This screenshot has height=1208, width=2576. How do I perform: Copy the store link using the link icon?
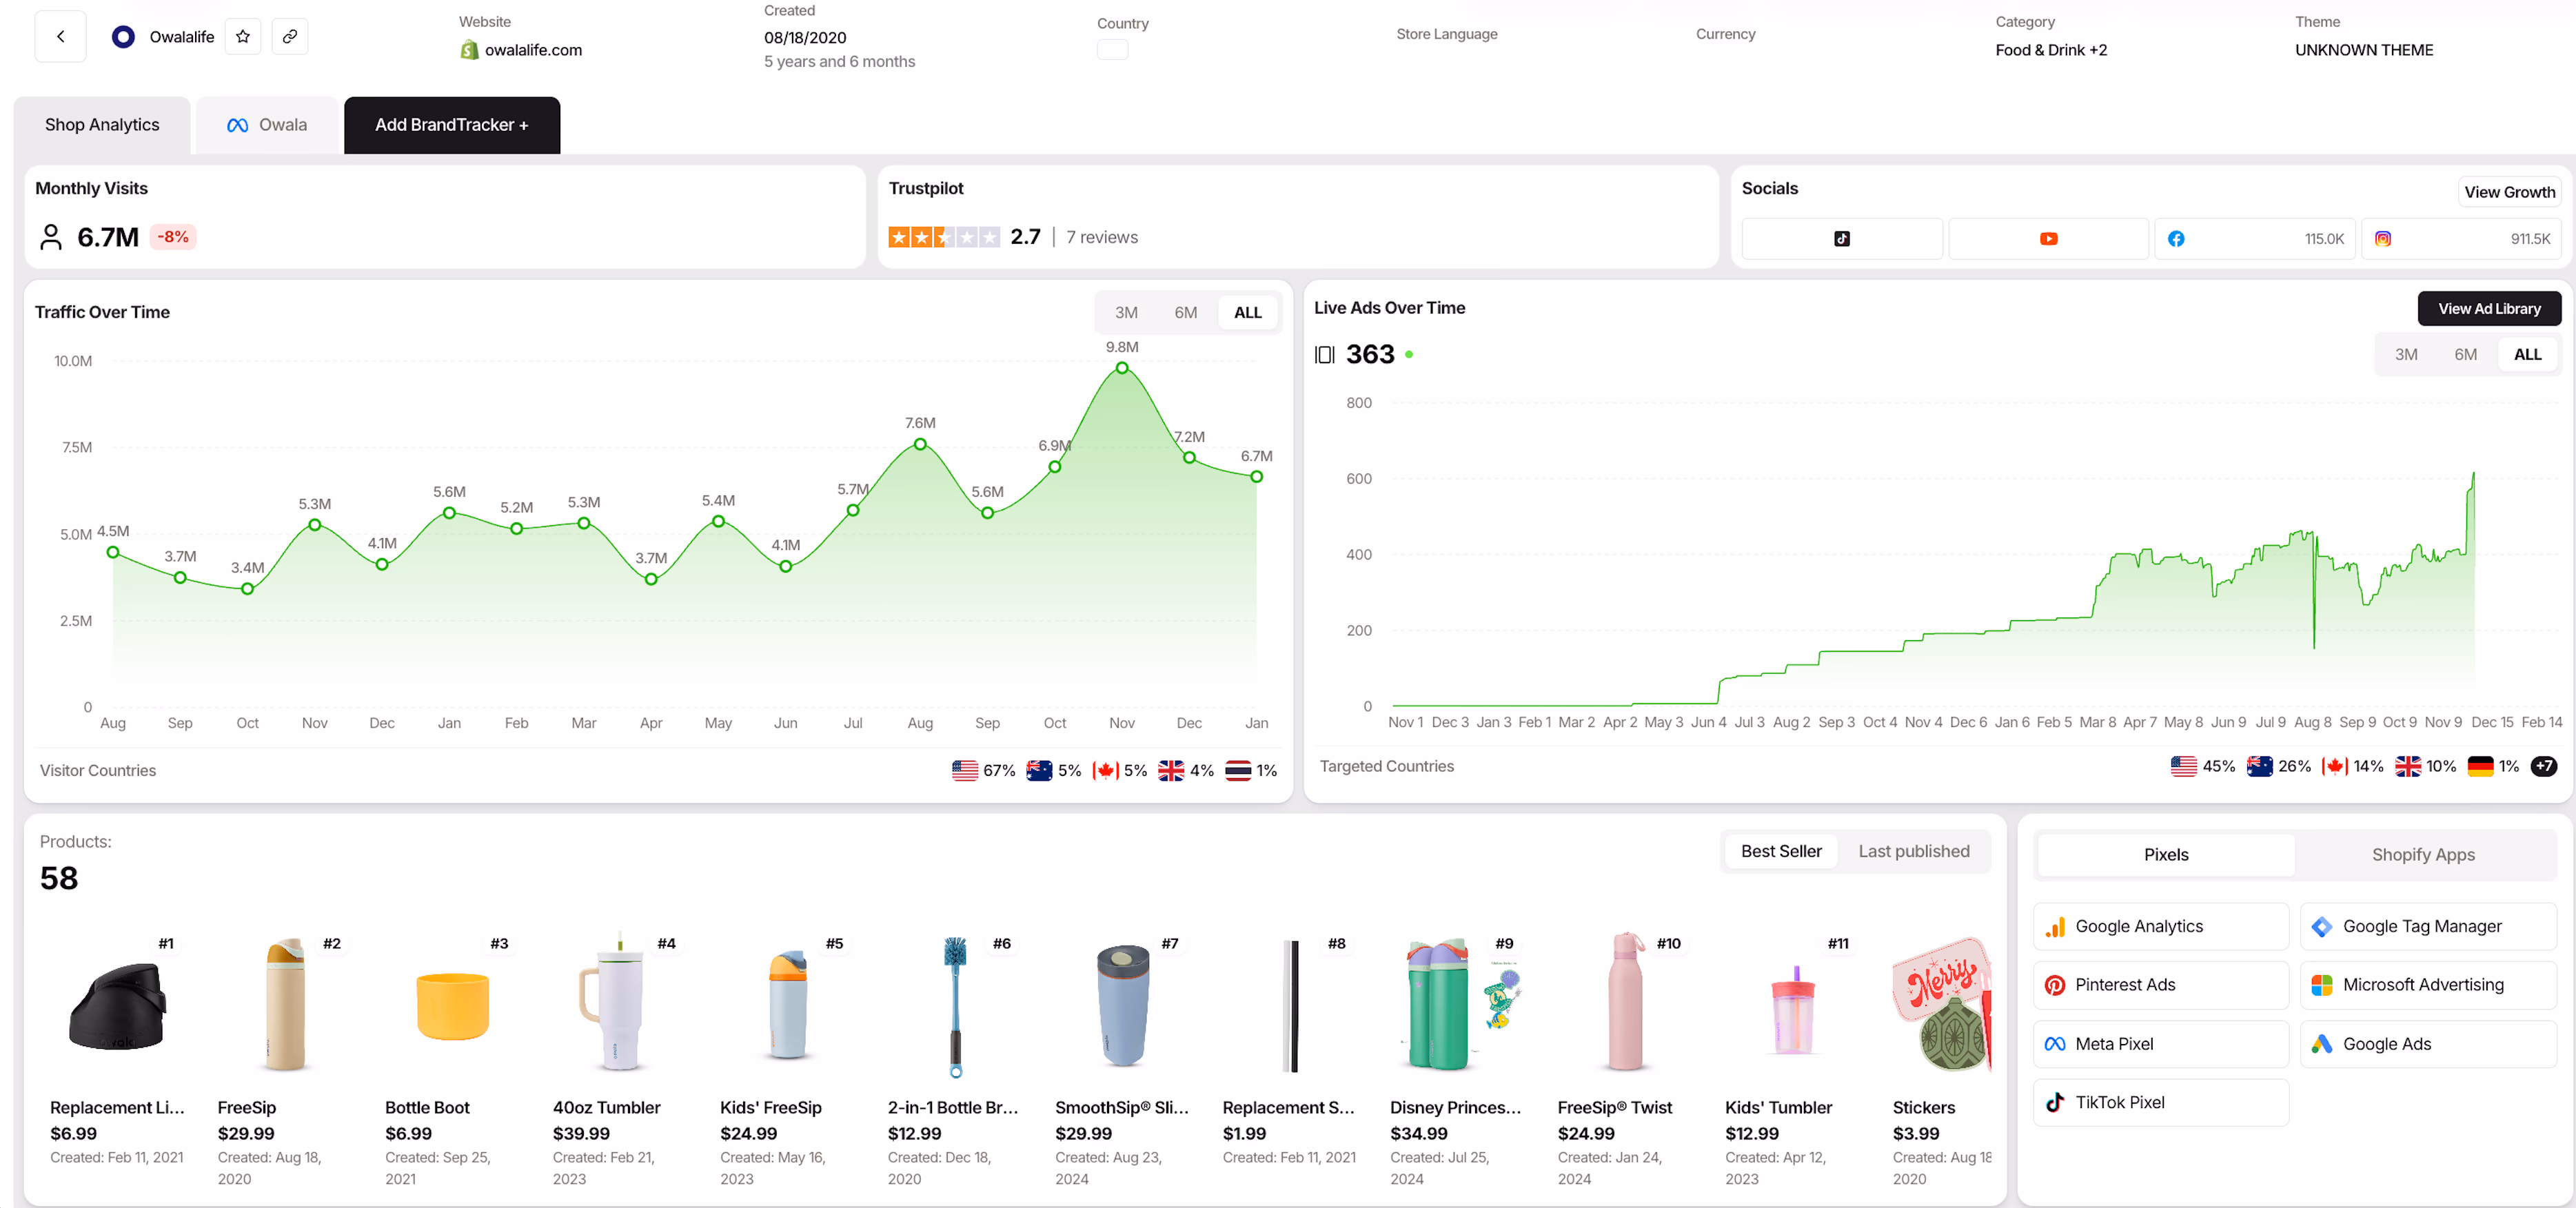[290, 36]
